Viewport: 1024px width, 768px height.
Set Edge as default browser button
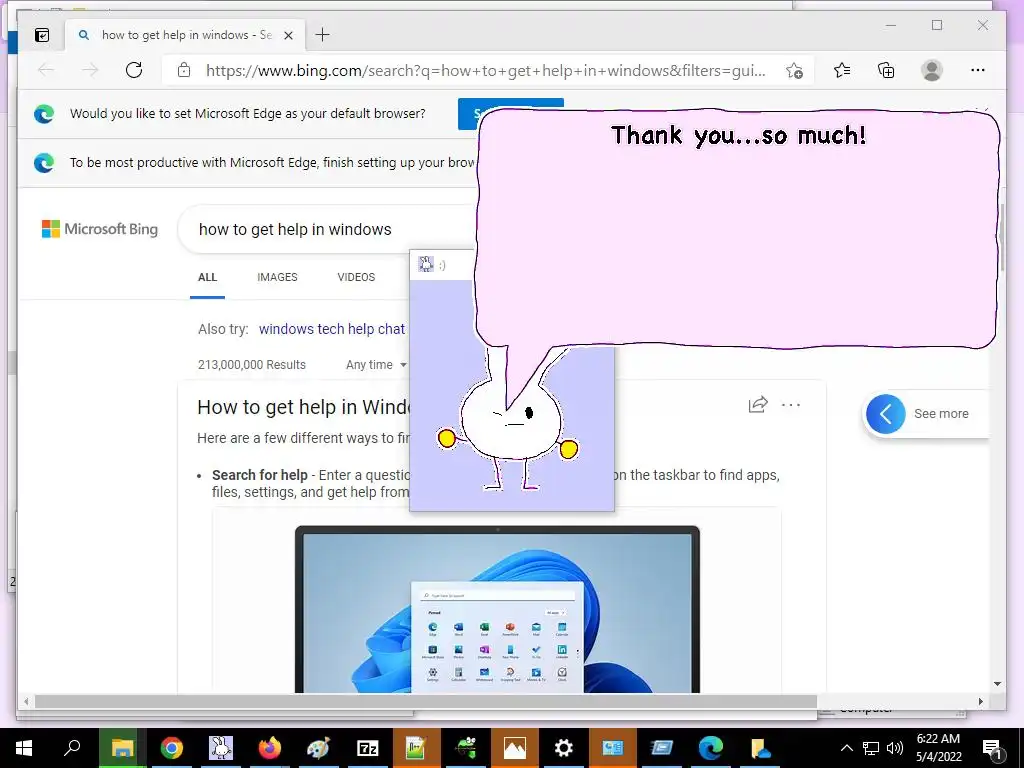tap(468, 114)
